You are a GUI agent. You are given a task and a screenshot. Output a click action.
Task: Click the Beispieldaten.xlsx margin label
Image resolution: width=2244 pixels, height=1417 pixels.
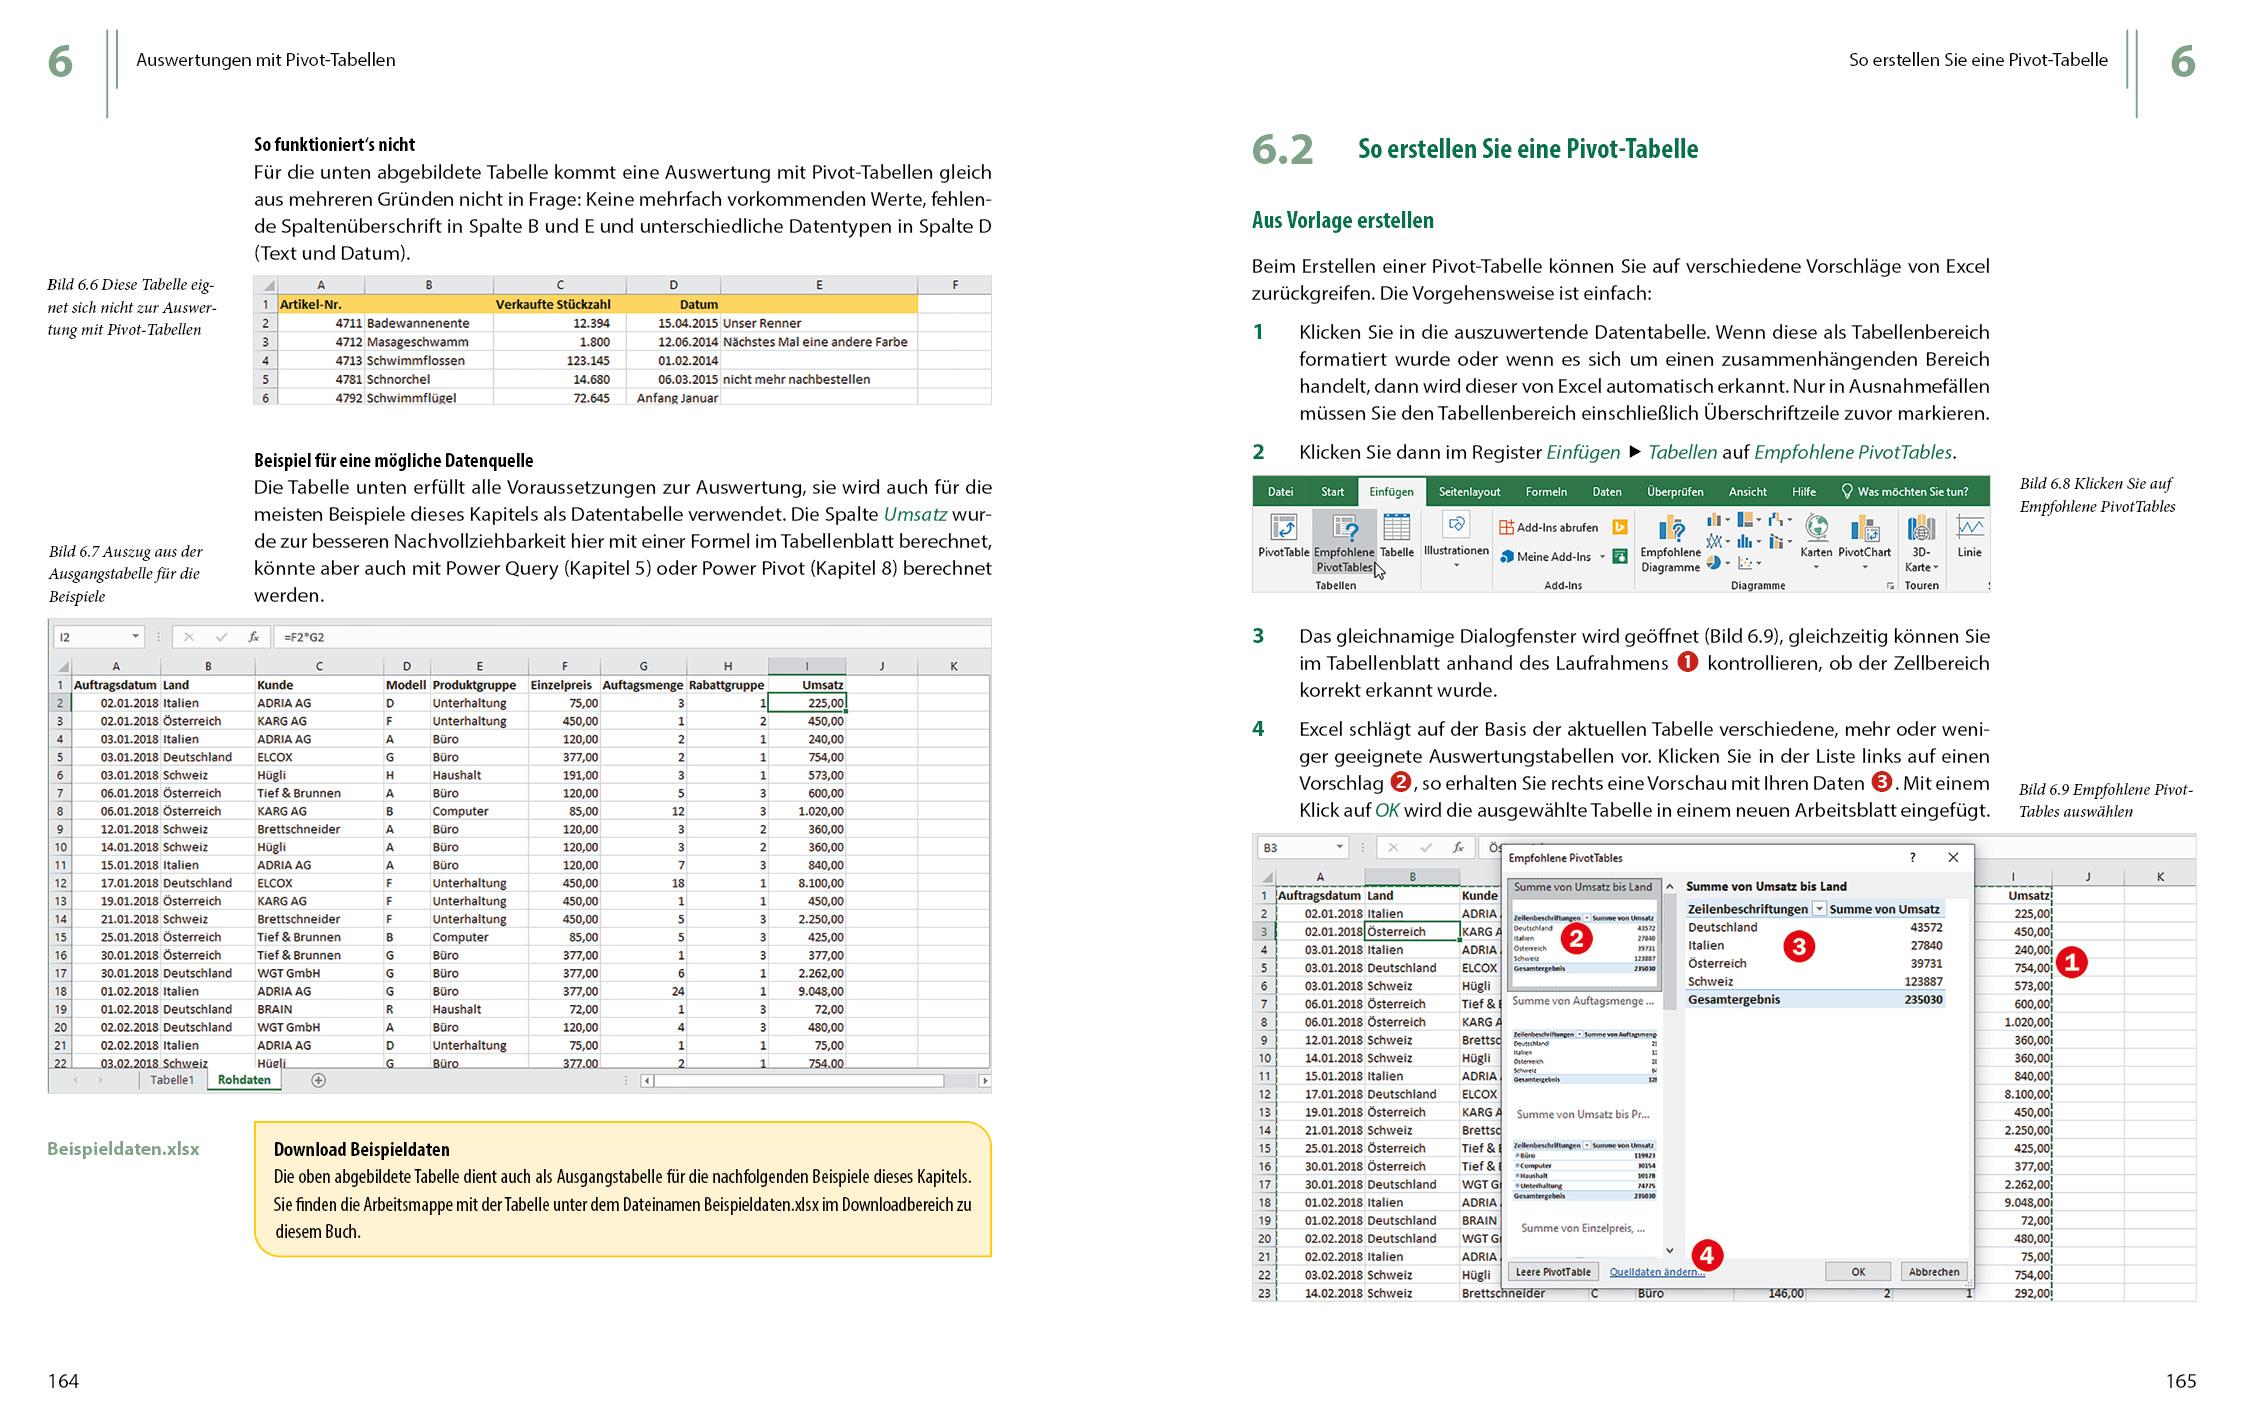pyautogui.click(x=123, y=1149)
